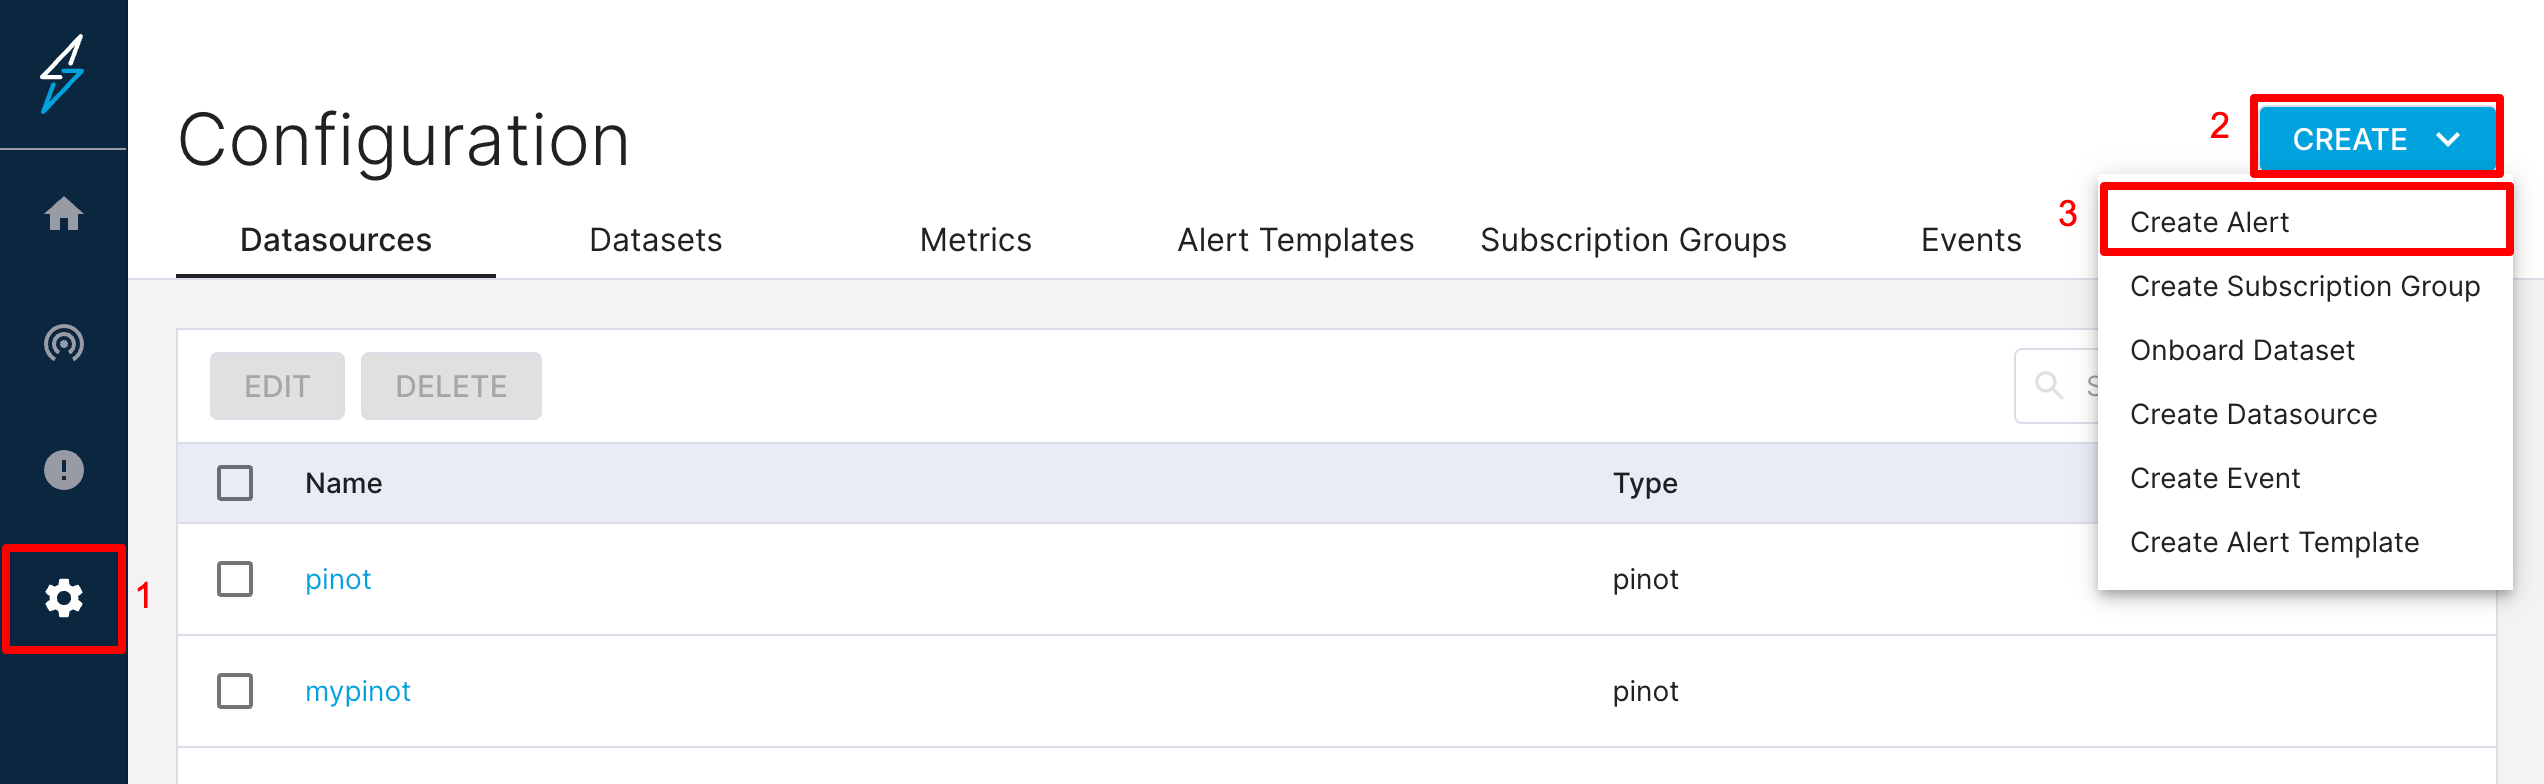Image resolution: width=2544 pixels, height=784 pixels.
Task: Click the ThirdEye lightning logo
Action: point(62,73)
